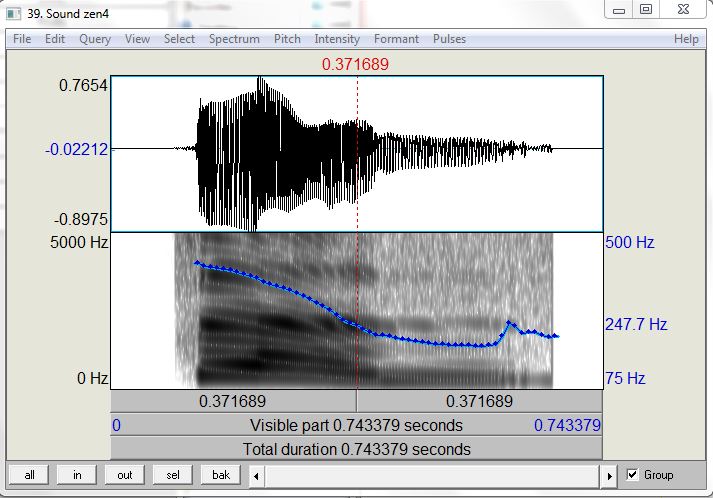Click the horizontal scrollbar track
This screenshot has height=498, width=713.
[x=432, y=476]
